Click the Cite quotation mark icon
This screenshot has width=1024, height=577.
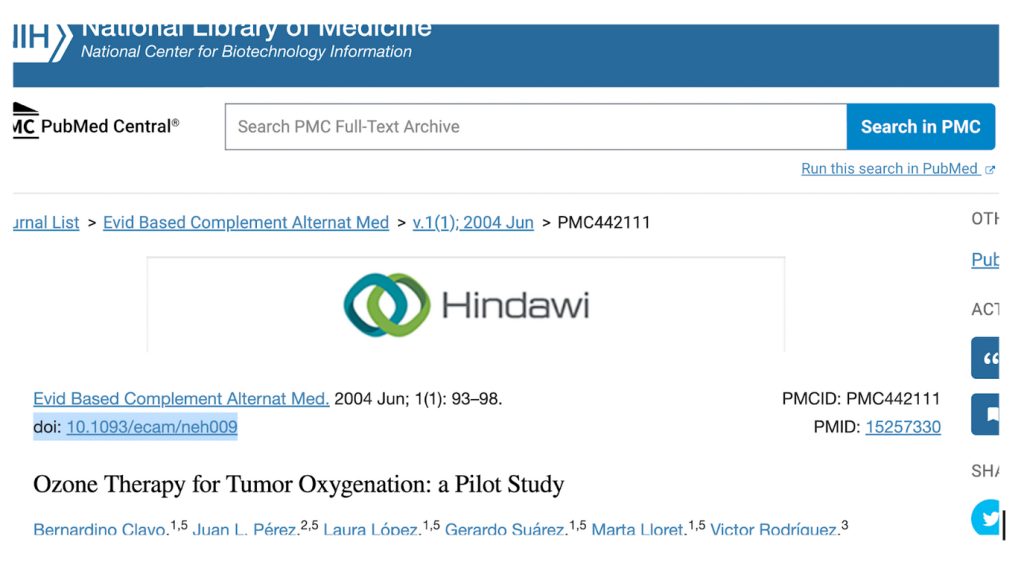click(986, 358)
